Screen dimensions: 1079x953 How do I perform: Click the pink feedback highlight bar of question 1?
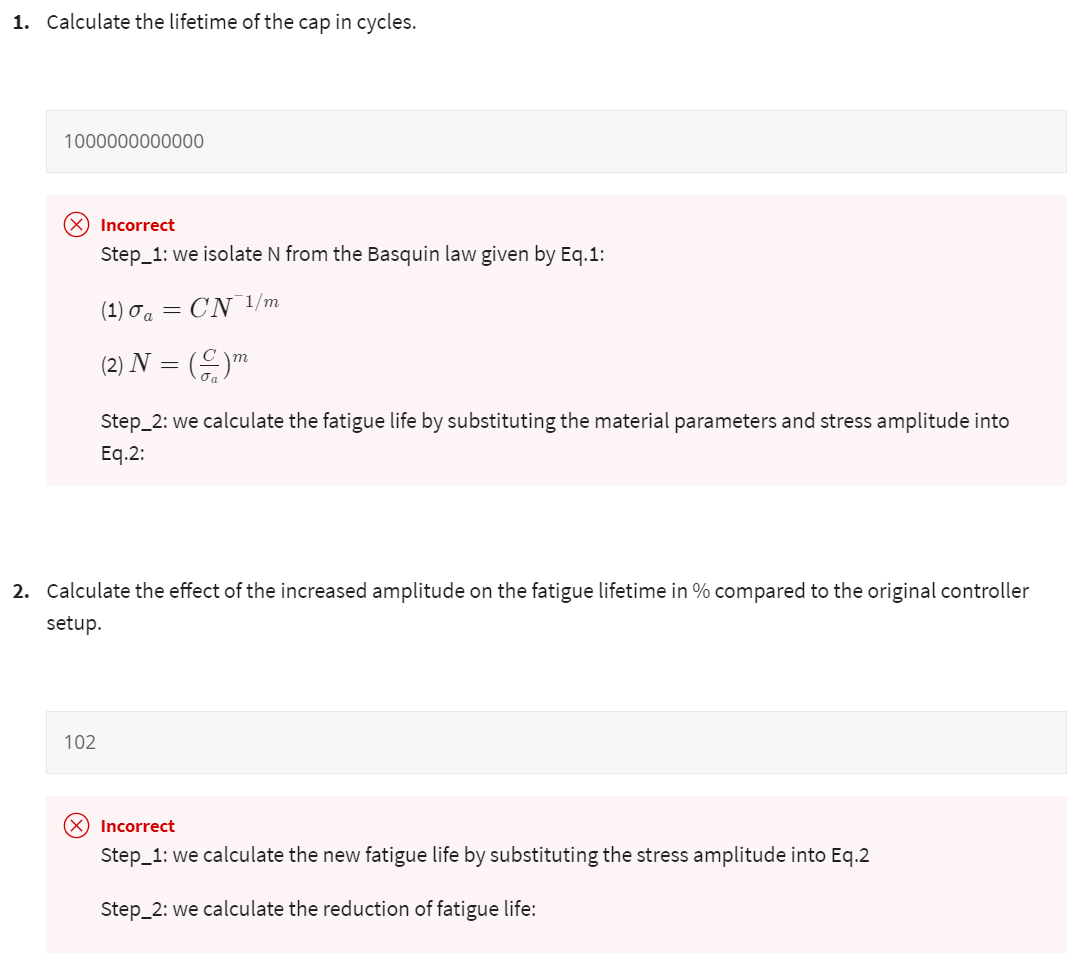click(557, 338)
